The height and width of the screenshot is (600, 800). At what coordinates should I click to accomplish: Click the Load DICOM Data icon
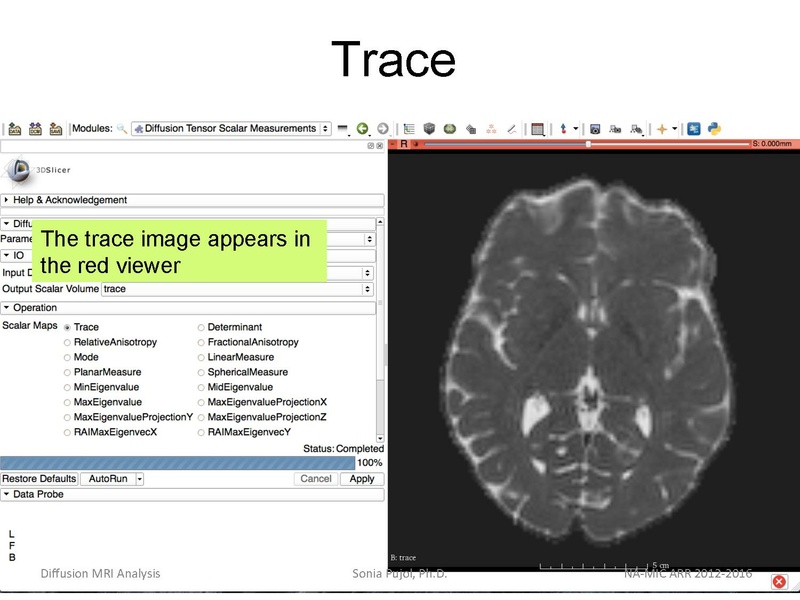click(35, 129)
